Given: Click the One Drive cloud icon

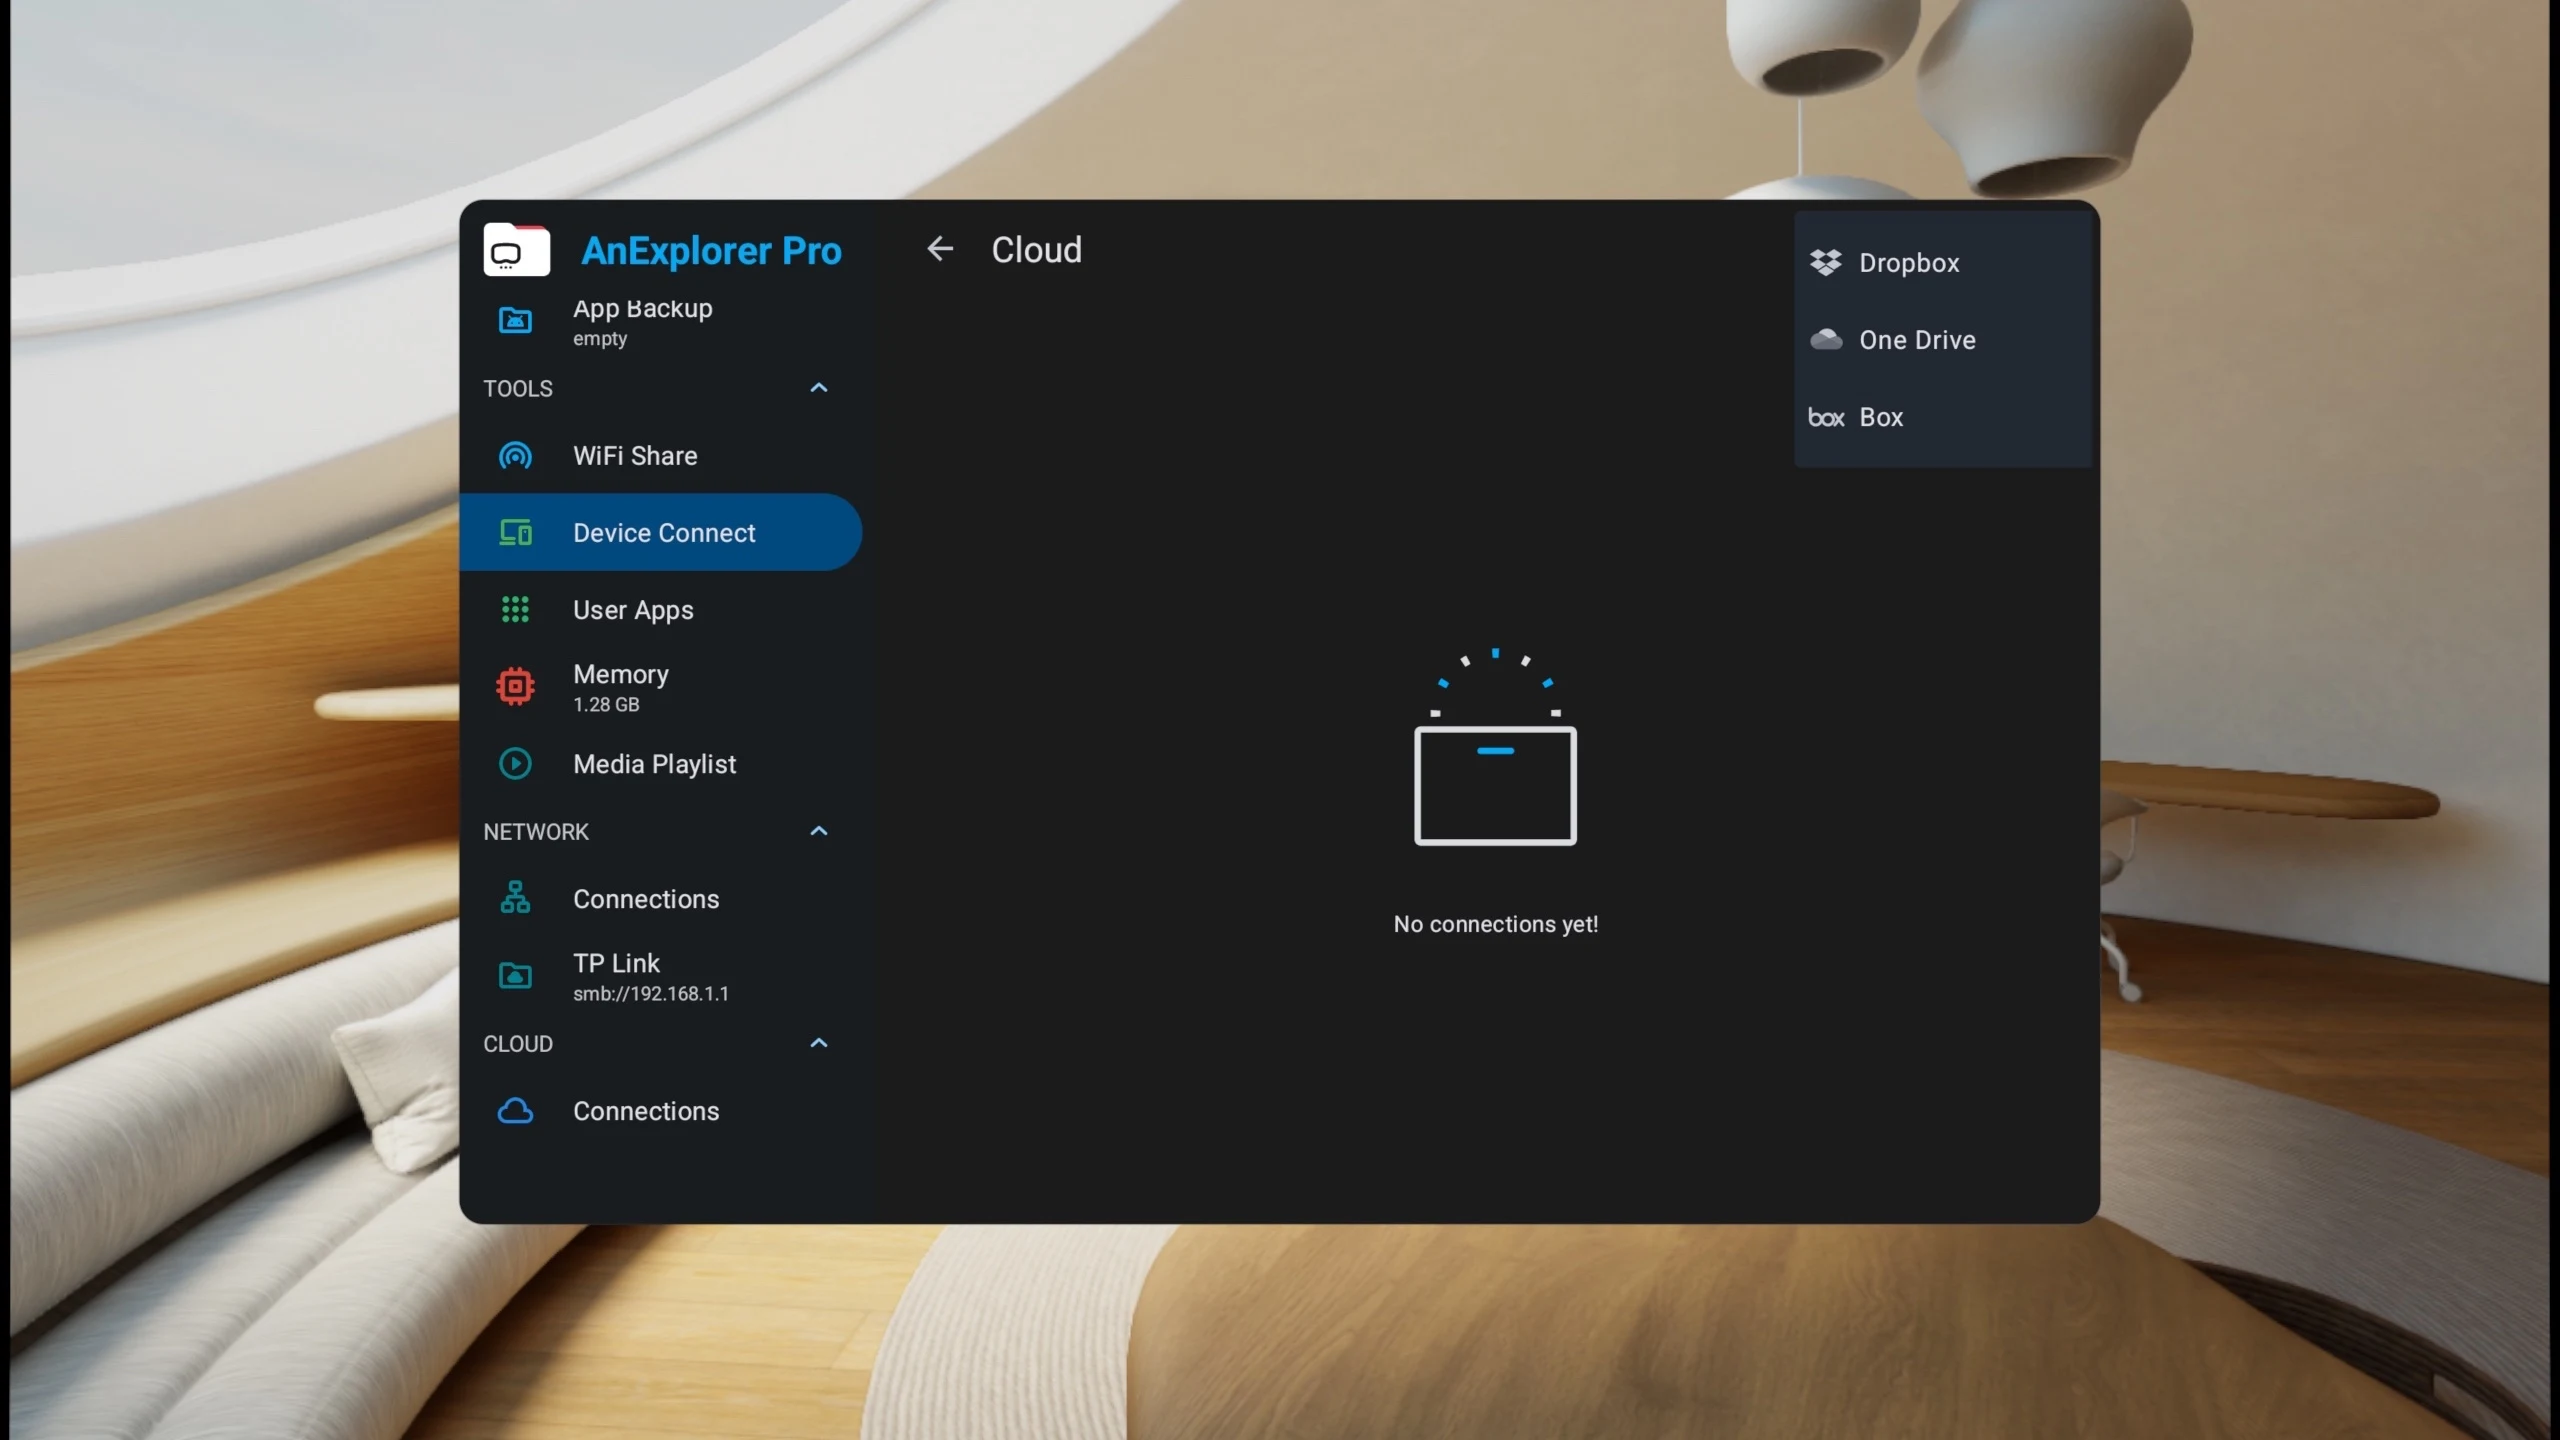Looking at the screenshot, I should pos(1826,340).
